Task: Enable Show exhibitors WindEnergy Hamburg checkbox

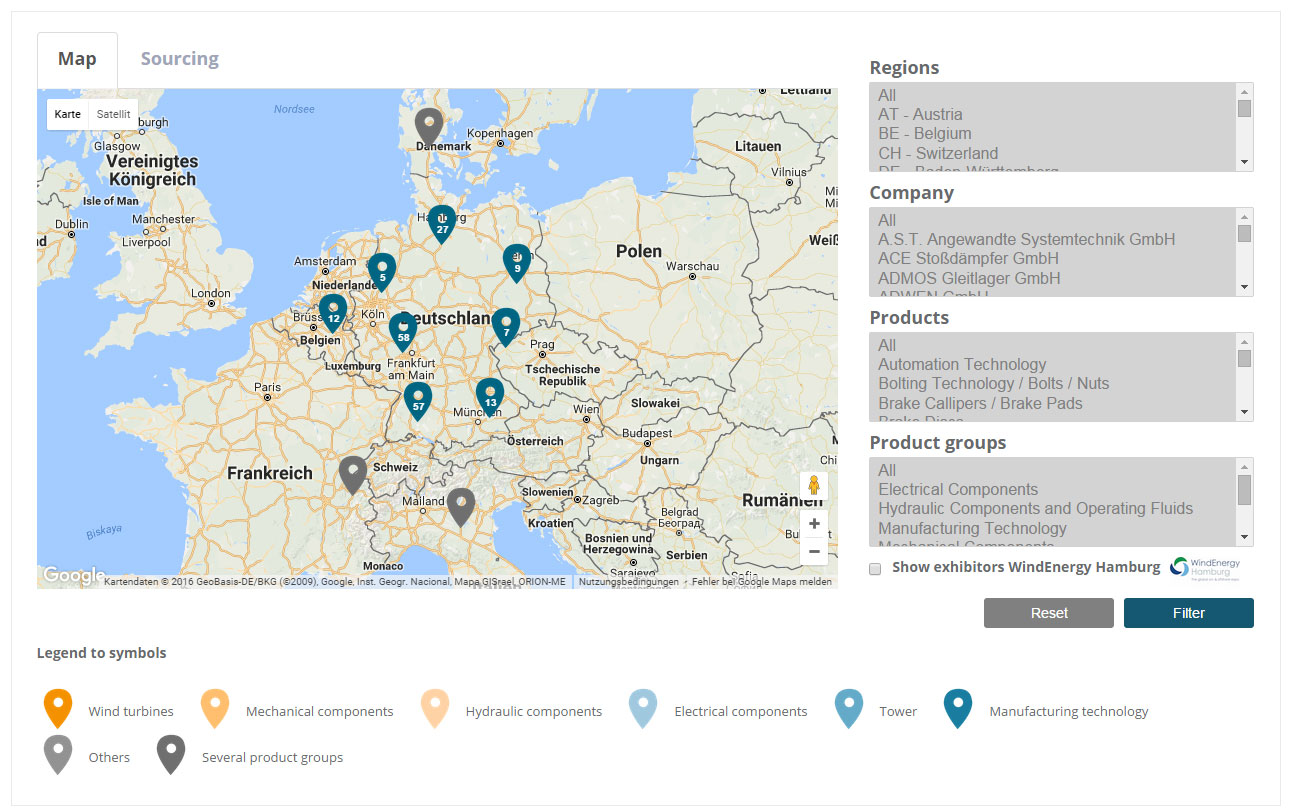Action: point(875,568)
